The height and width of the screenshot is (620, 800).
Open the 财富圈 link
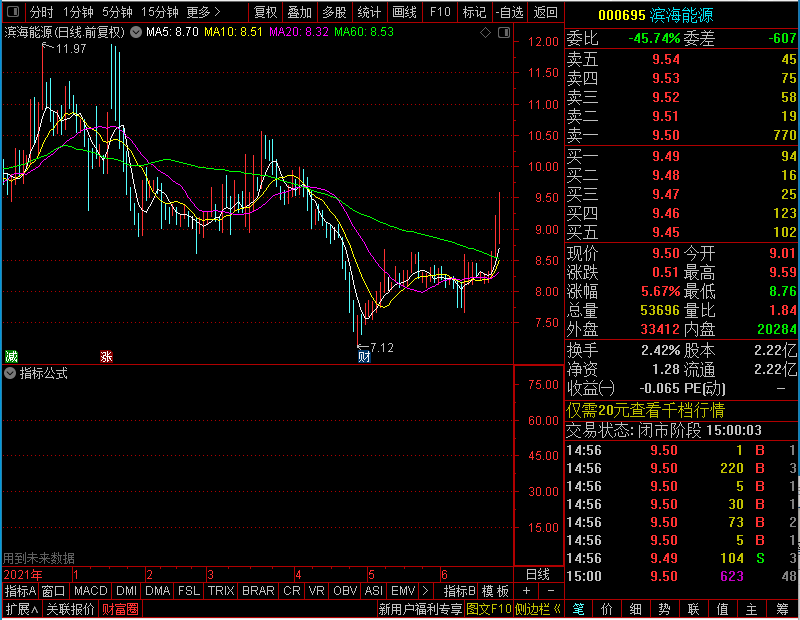pos(120,609)
